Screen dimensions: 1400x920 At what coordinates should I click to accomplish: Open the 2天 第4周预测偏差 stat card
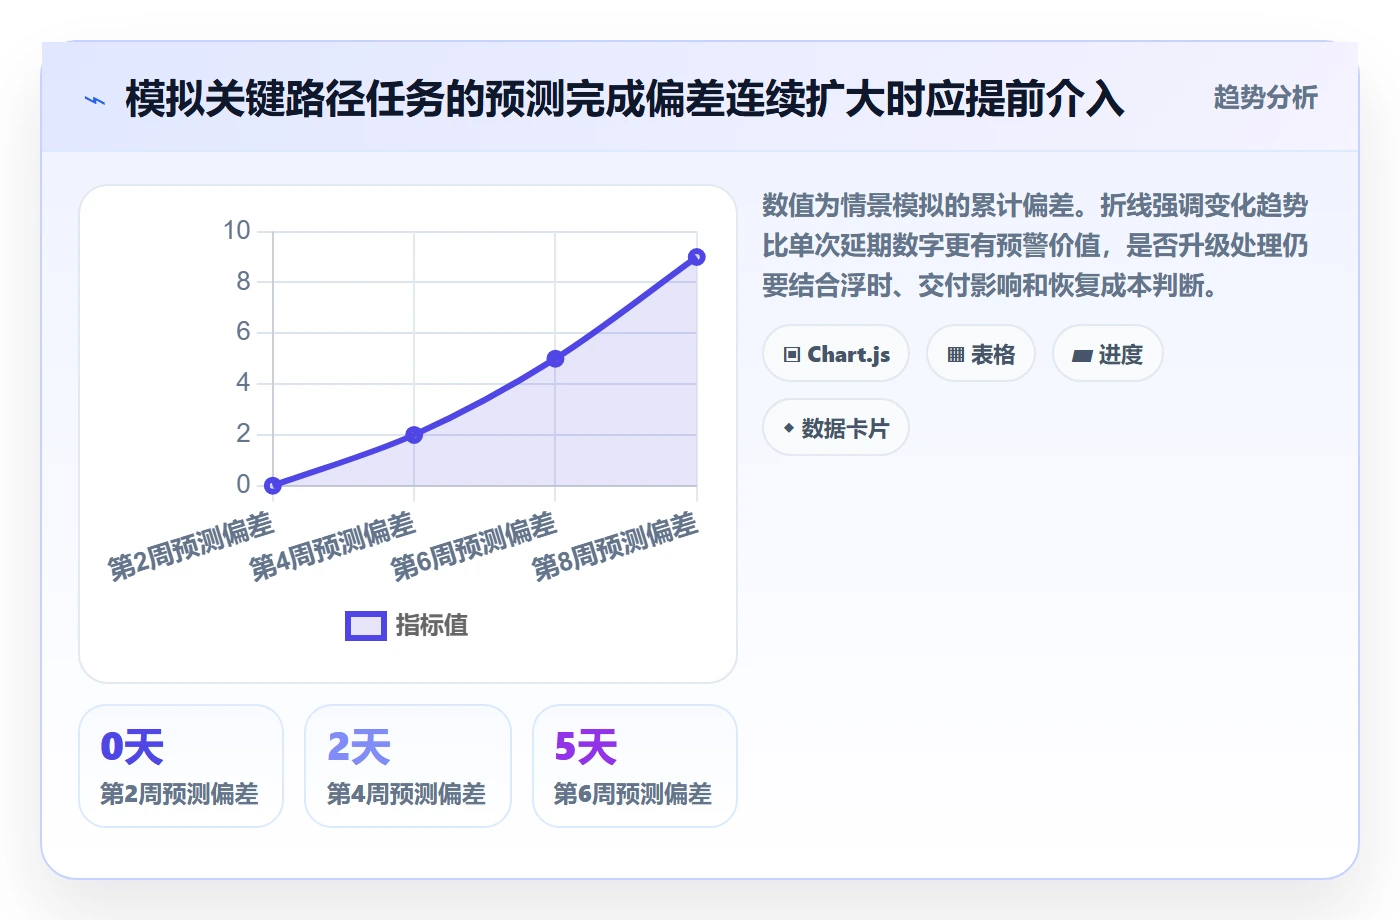(x=408, y=766)
